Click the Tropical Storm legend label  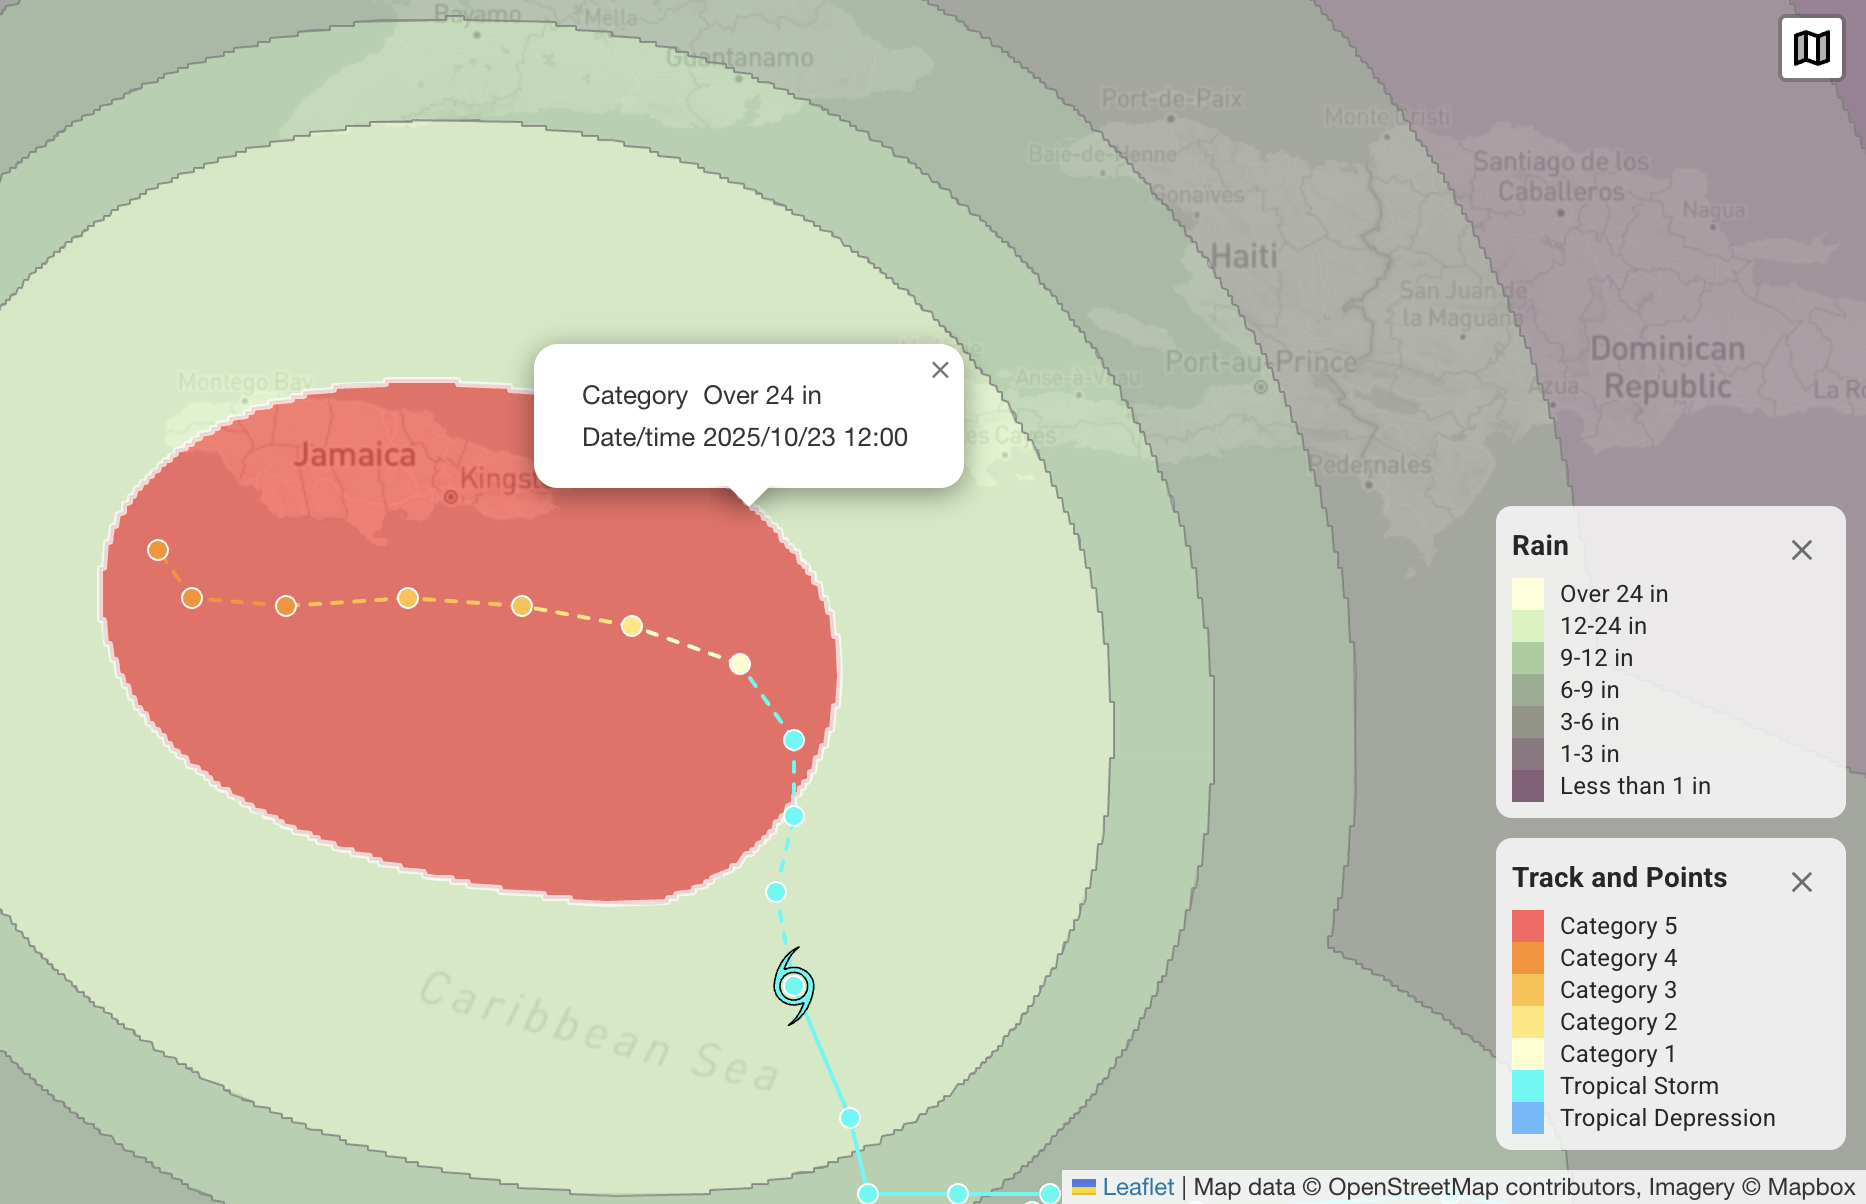[x=1639, y=1086]
